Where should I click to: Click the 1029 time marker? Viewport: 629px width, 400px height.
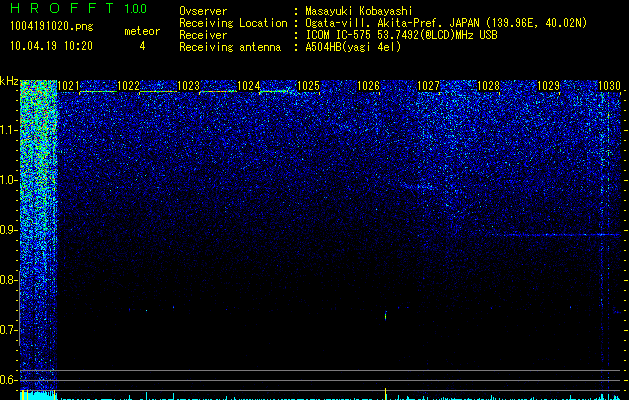pos(548,86)
